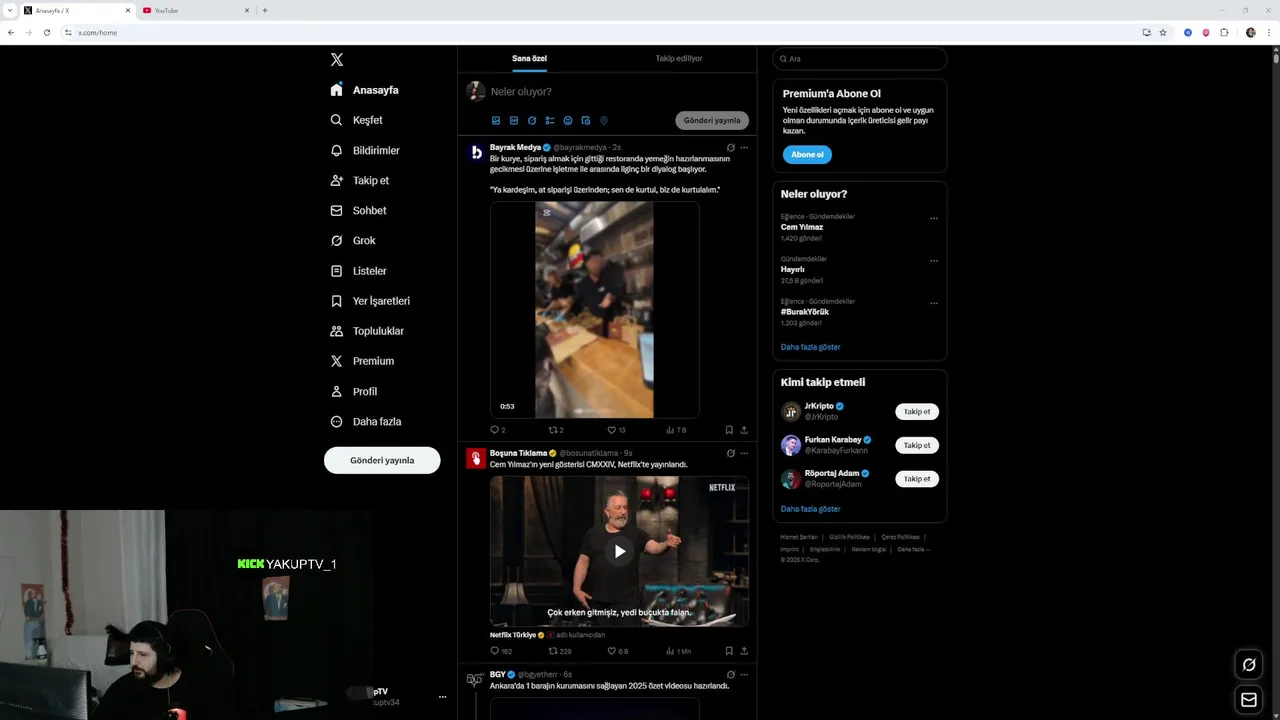Open Anasayfa in the left sidebar
This screenshot has height=720, width=1280.
pos(365,90)
